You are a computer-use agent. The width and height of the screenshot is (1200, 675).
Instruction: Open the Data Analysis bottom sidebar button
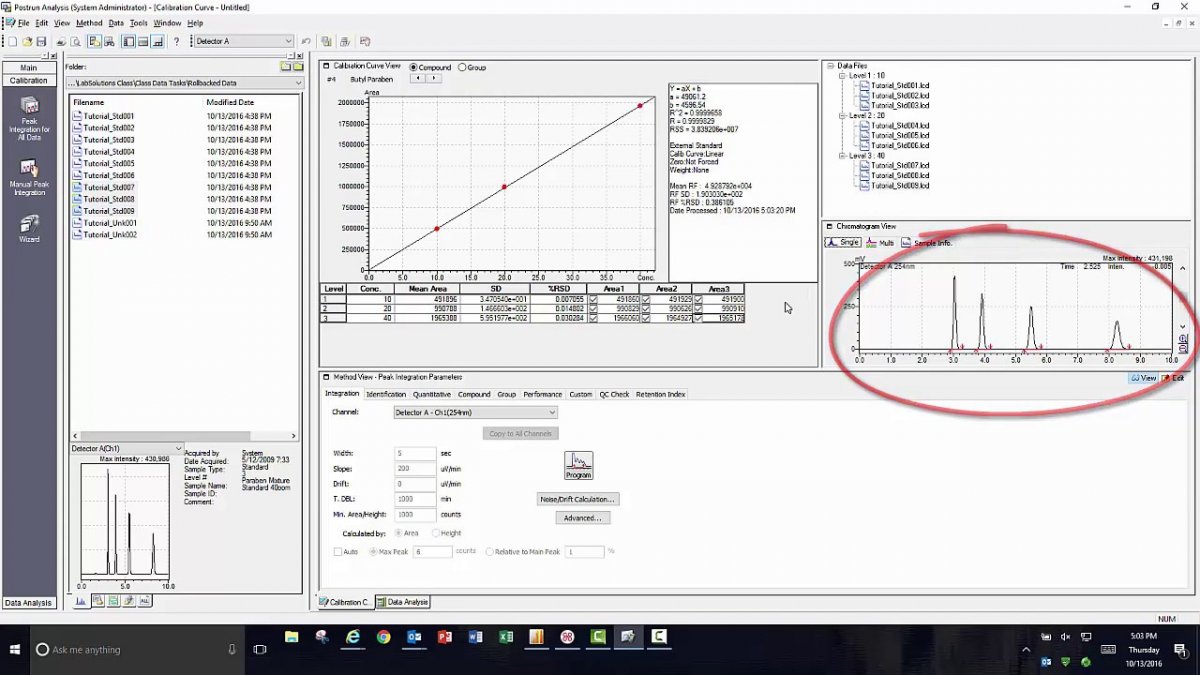29,603
